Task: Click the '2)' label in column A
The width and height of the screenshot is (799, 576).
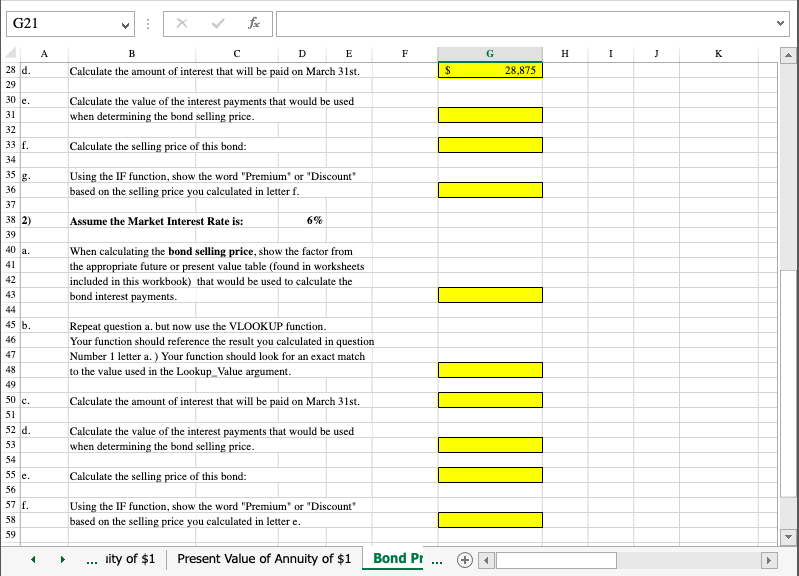Action: pos(26,220)
